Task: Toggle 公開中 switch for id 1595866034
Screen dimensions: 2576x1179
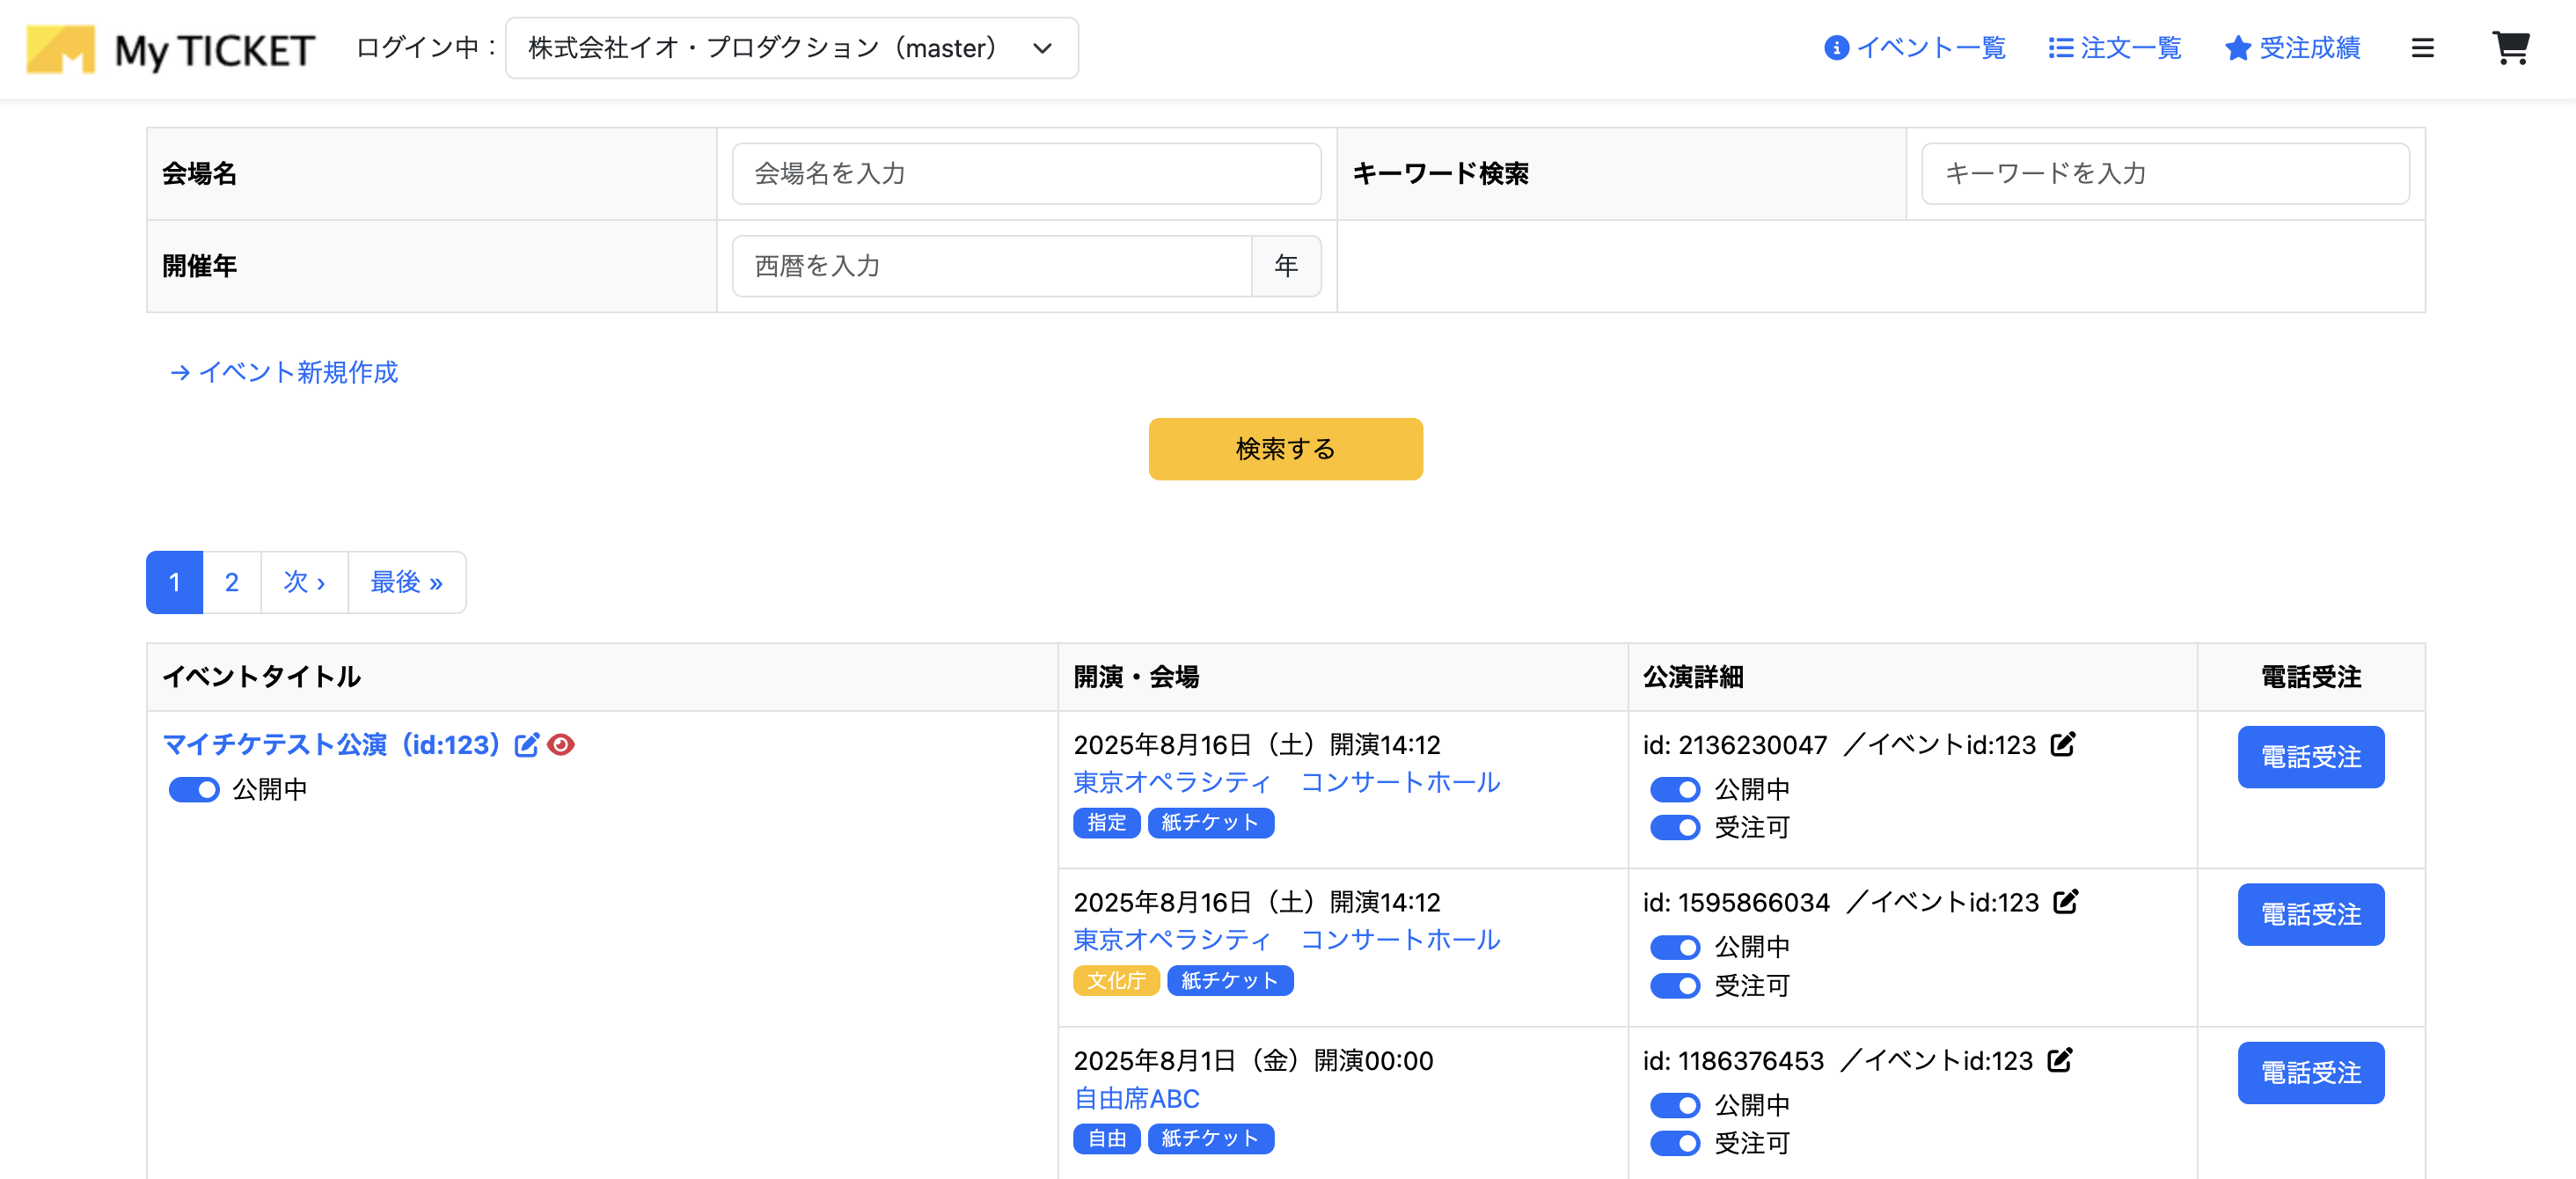Action: click(x=1675, y=947)
